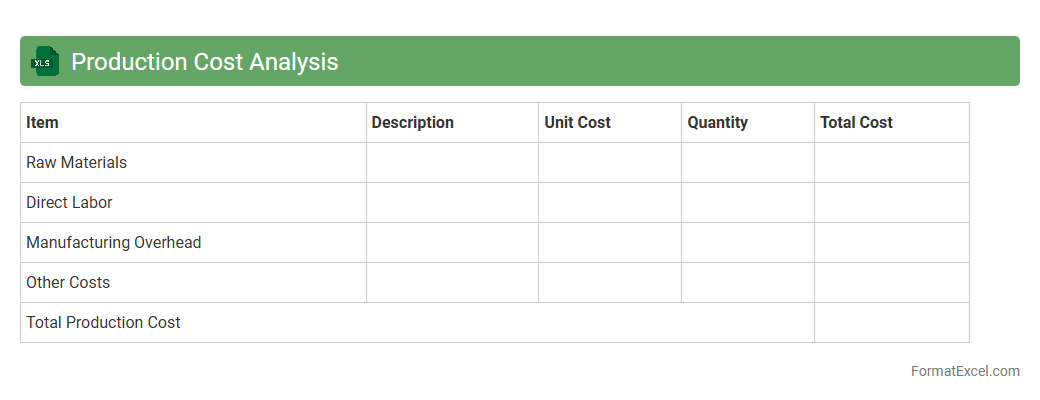Click the XLS file icon in header
The height and width of the screenshot is (400, 1040).
tap(44, 61)
